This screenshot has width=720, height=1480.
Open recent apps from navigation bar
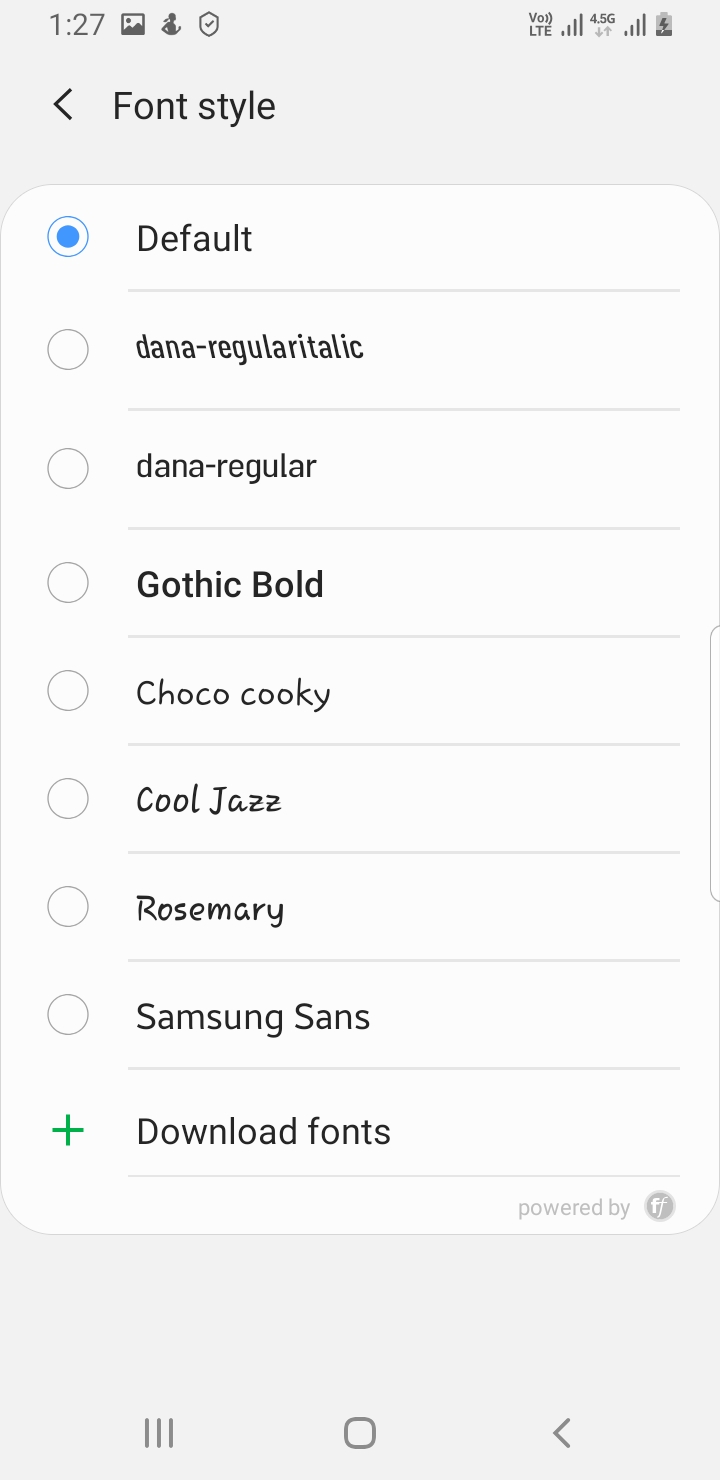(159, 1433)
